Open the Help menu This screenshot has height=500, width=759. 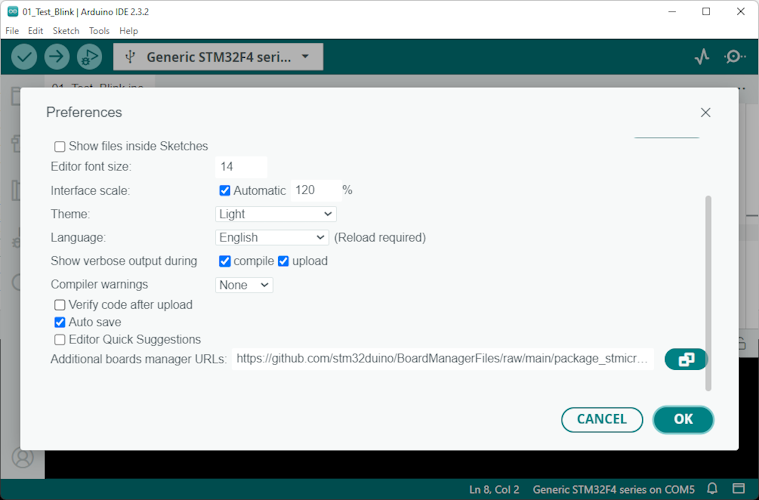tap(129, 30)
